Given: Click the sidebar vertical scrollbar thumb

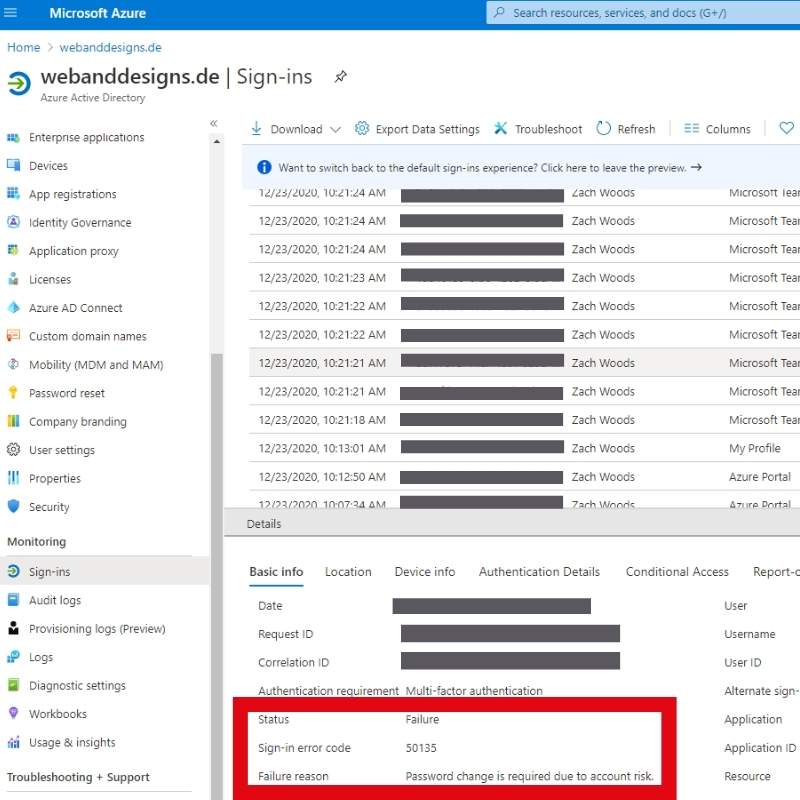Looking at the screenshot, I should [x=217, y=577].
